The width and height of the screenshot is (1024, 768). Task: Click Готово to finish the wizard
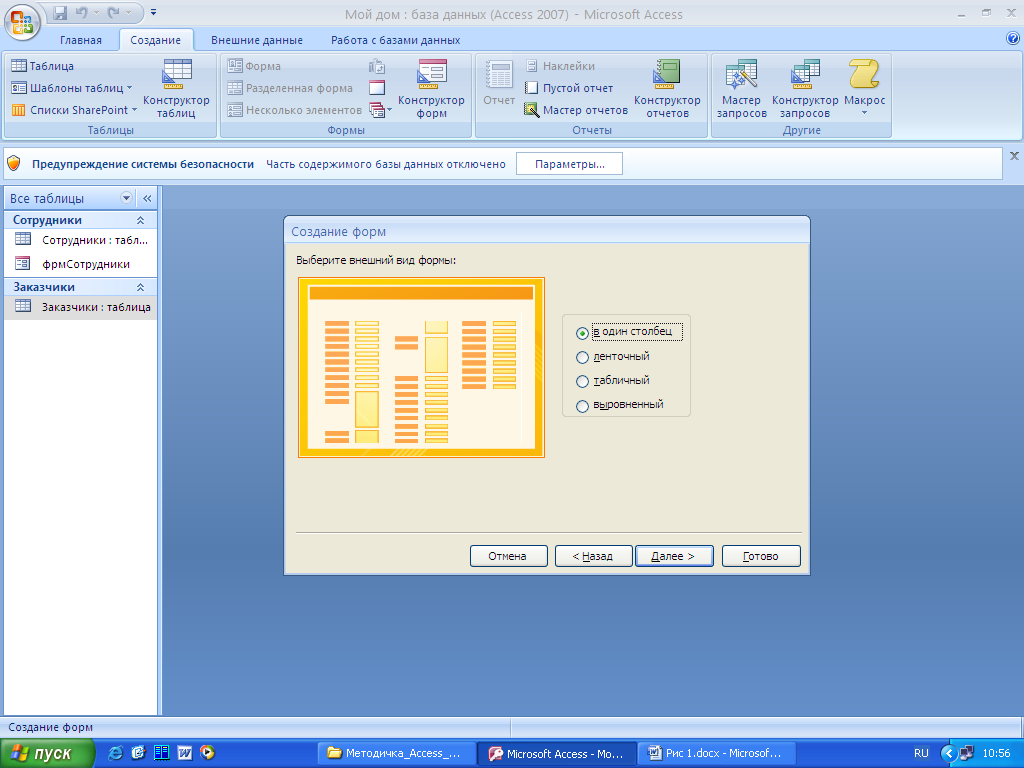point(761,556)
